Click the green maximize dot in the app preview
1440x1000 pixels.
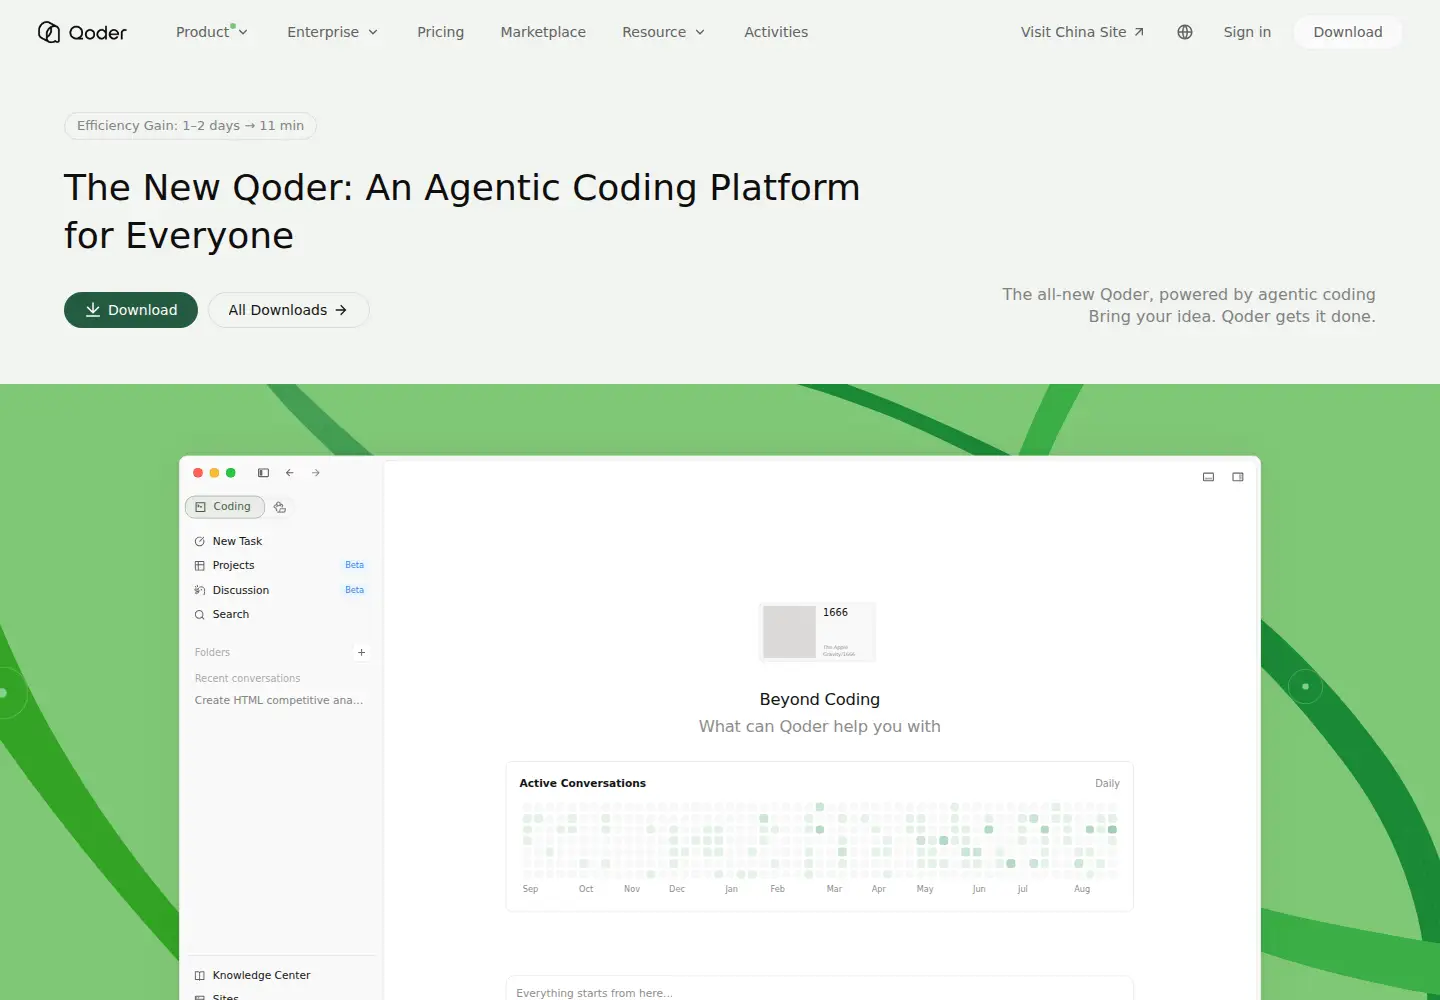pos(231,473)
